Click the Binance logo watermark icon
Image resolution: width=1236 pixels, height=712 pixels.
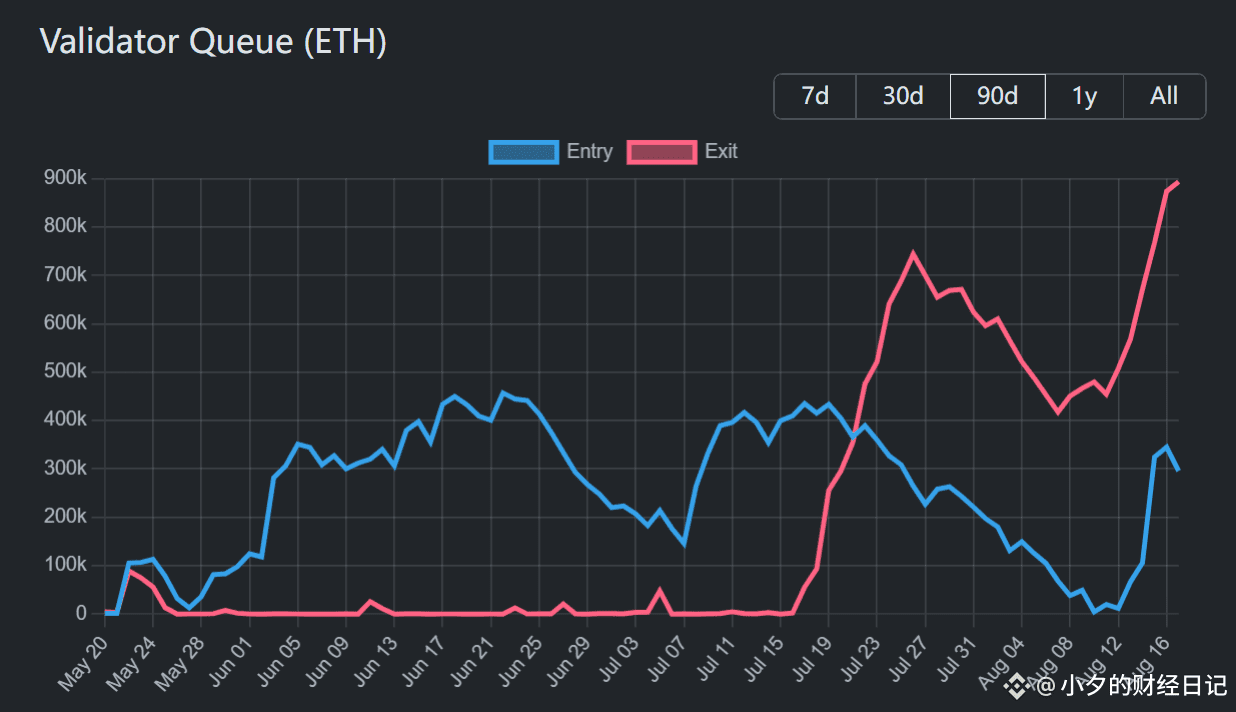coord(1019,685)
